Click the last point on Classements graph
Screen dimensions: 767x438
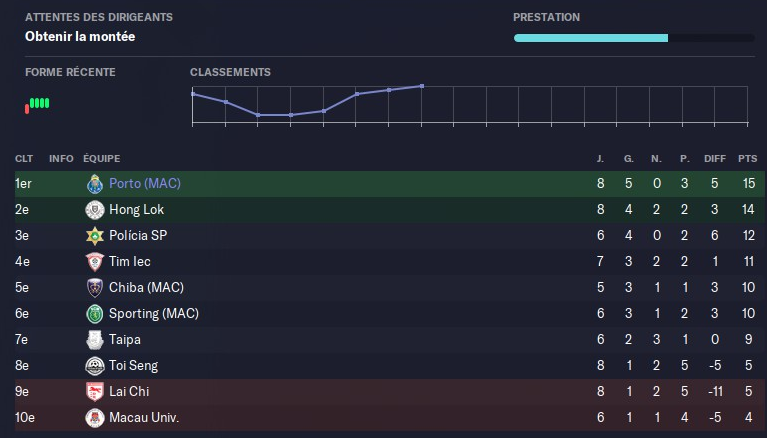[x=422, y=86]
